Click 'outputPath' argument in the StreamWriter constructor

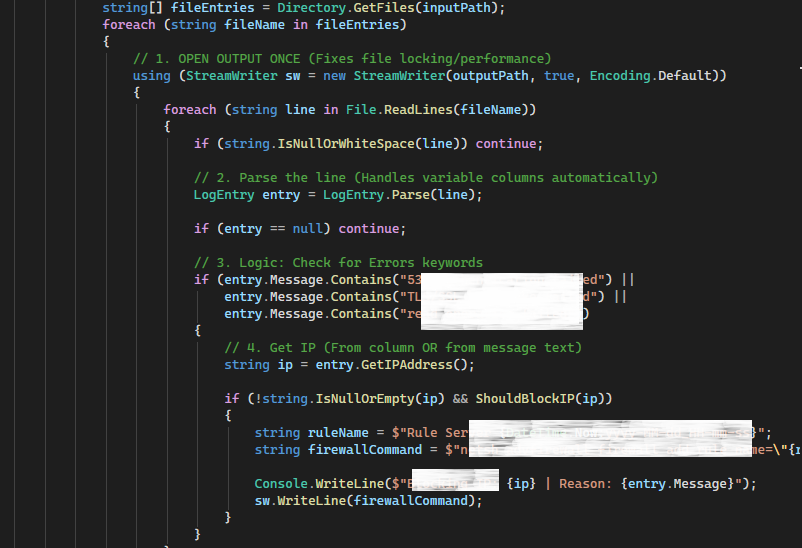tap(491, 76)
